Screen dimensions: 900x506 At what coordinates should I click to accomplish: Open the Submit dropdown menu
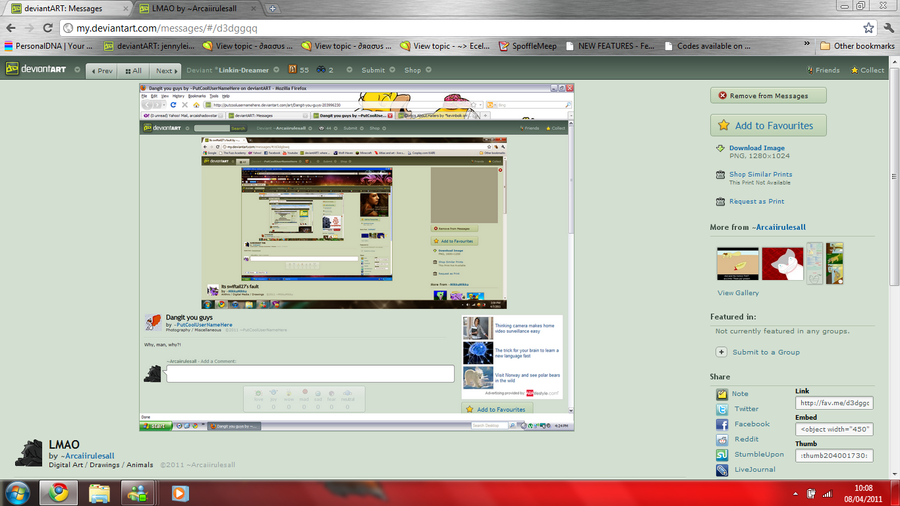click(x=378, y=70)
